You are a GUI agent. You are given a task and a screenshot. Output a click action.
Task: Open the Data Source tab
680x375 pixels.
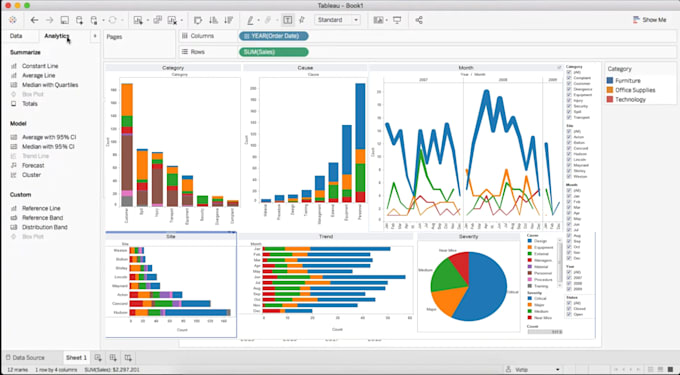coord(25,358)
